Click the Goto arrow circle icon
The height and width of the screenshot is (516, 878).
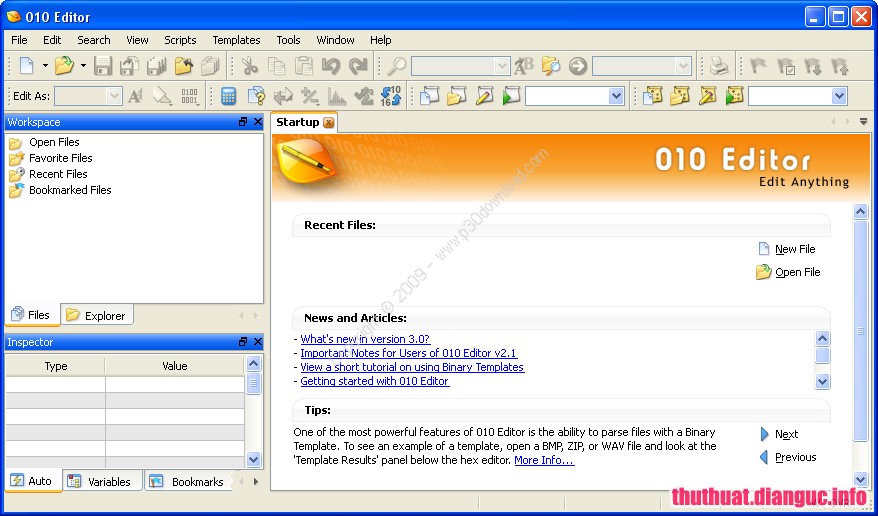(x=578, y=66)
